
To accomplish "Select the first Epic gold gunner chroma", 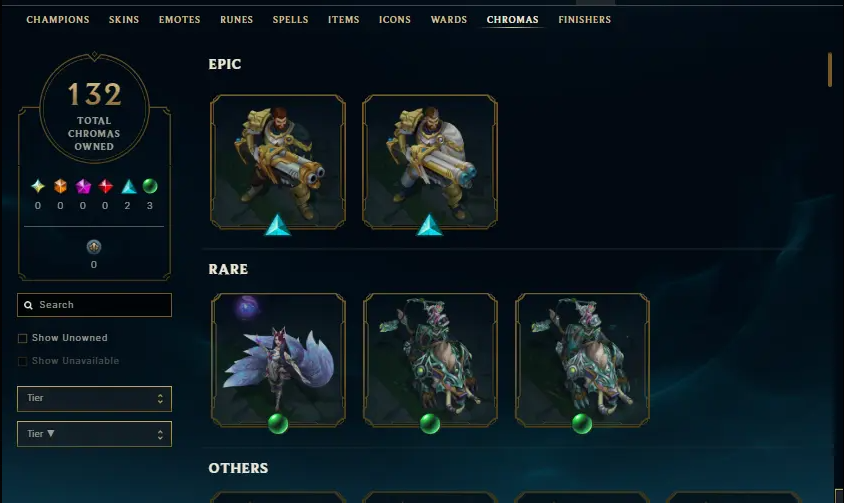I will point(278,162).
